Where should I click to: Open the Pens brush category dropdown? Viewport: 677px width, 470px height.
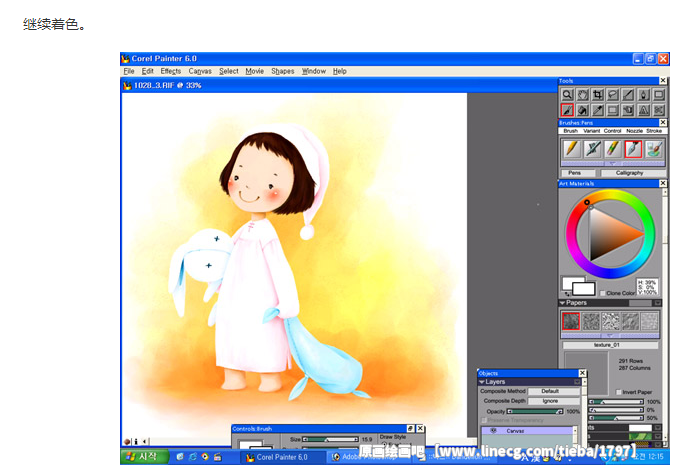pyautogui.click(x=578, y=173)
